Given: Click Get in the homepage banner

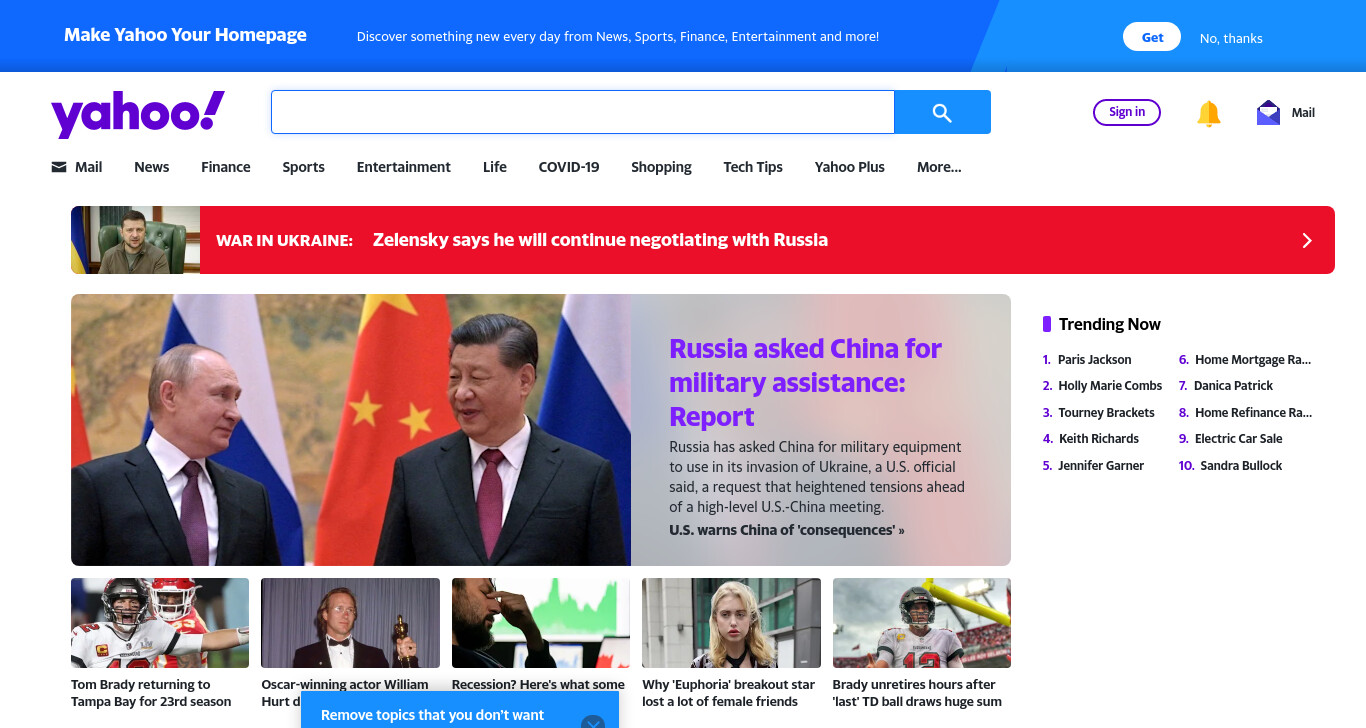Looking at the screenshot, I should 1152,37.
